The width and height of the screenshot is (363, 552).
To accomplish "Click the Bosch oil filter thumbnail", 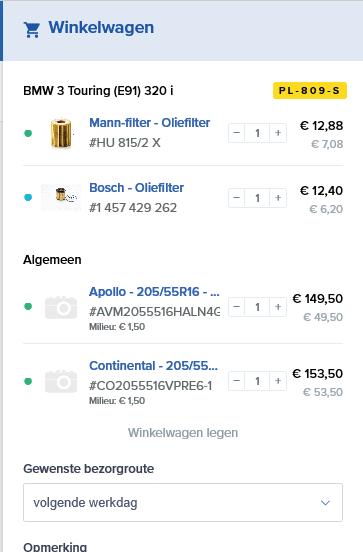I will point(61,197).
